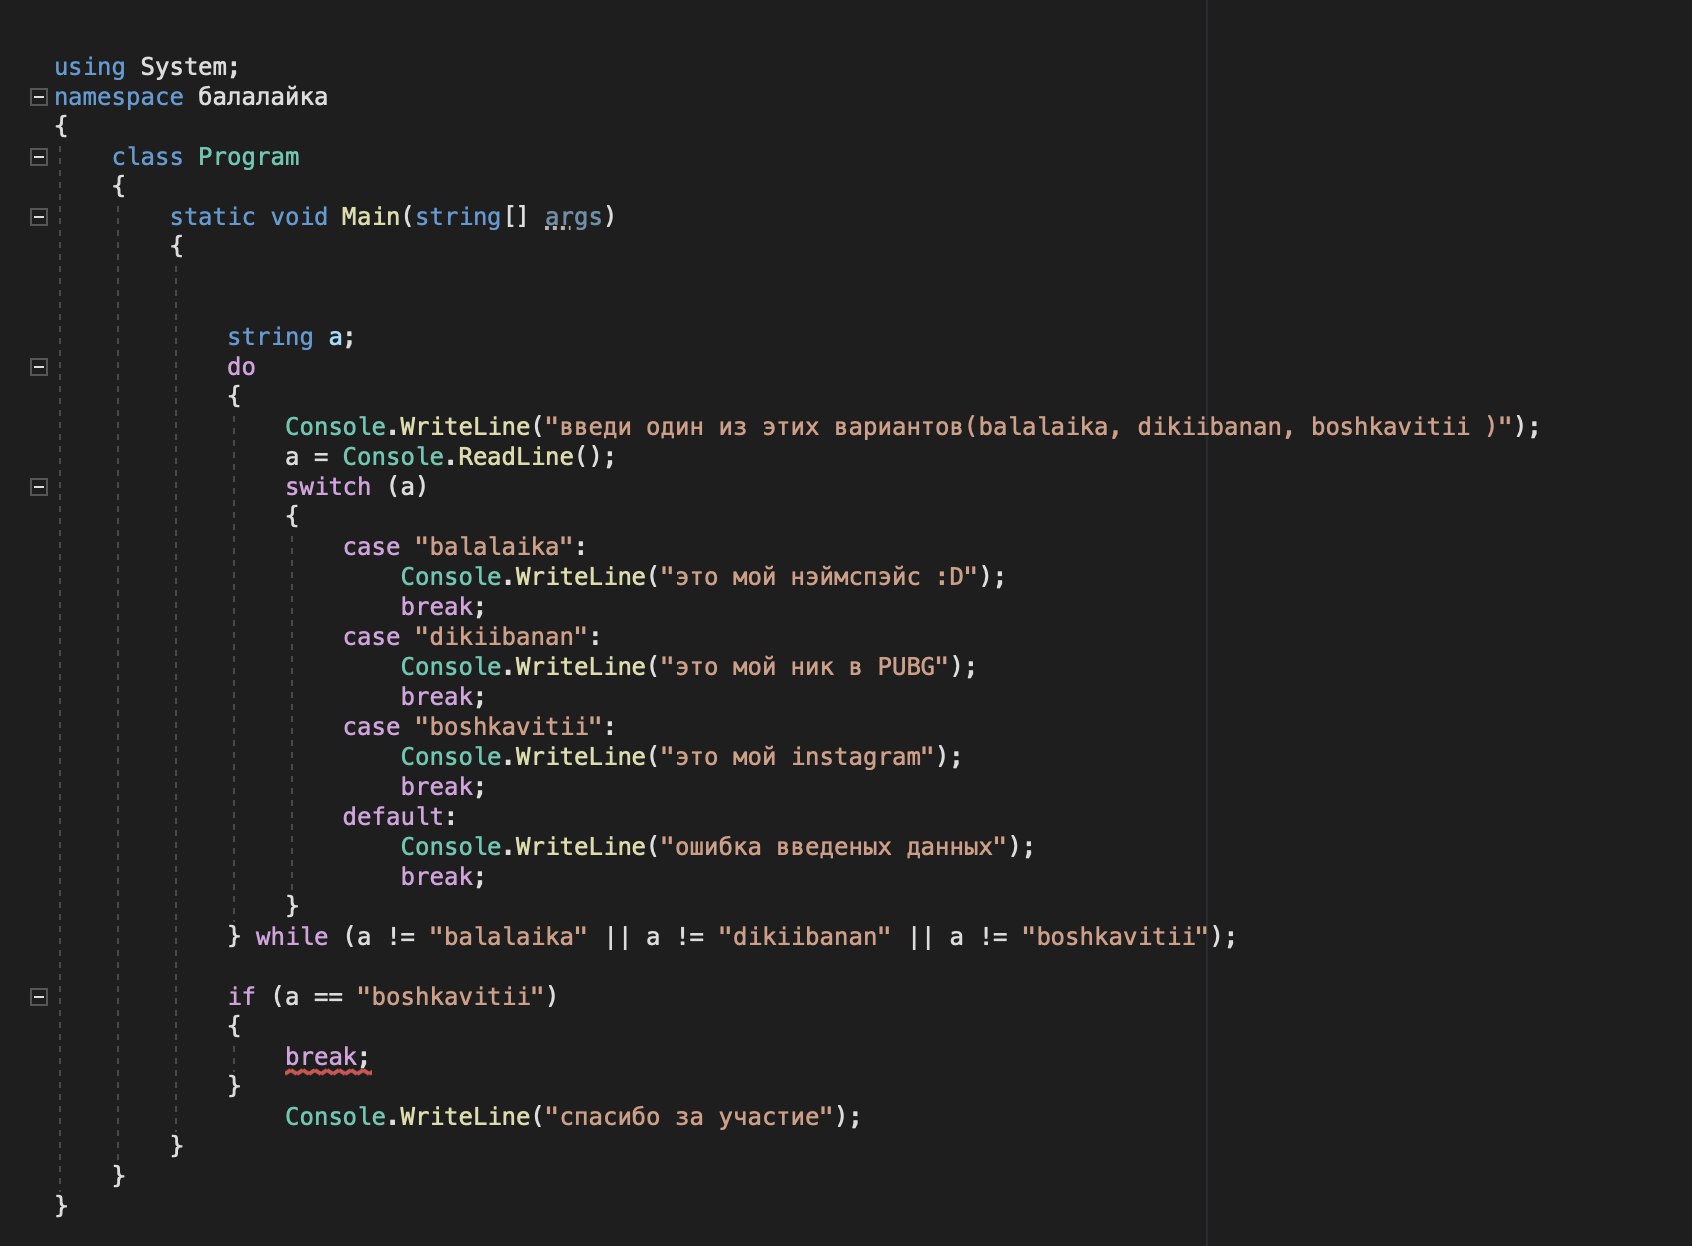The width and height of the screenshot is (1692, 1246).
Task: Click the 'if' keyword
Action: [x=241, y=997]
